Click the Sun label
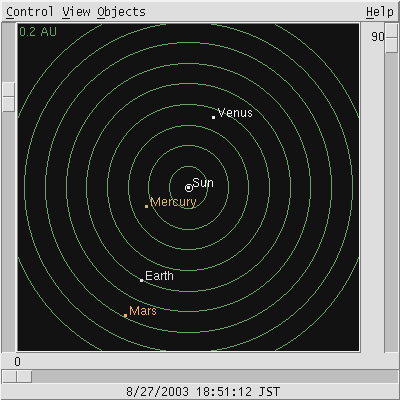 pos(203,183)
